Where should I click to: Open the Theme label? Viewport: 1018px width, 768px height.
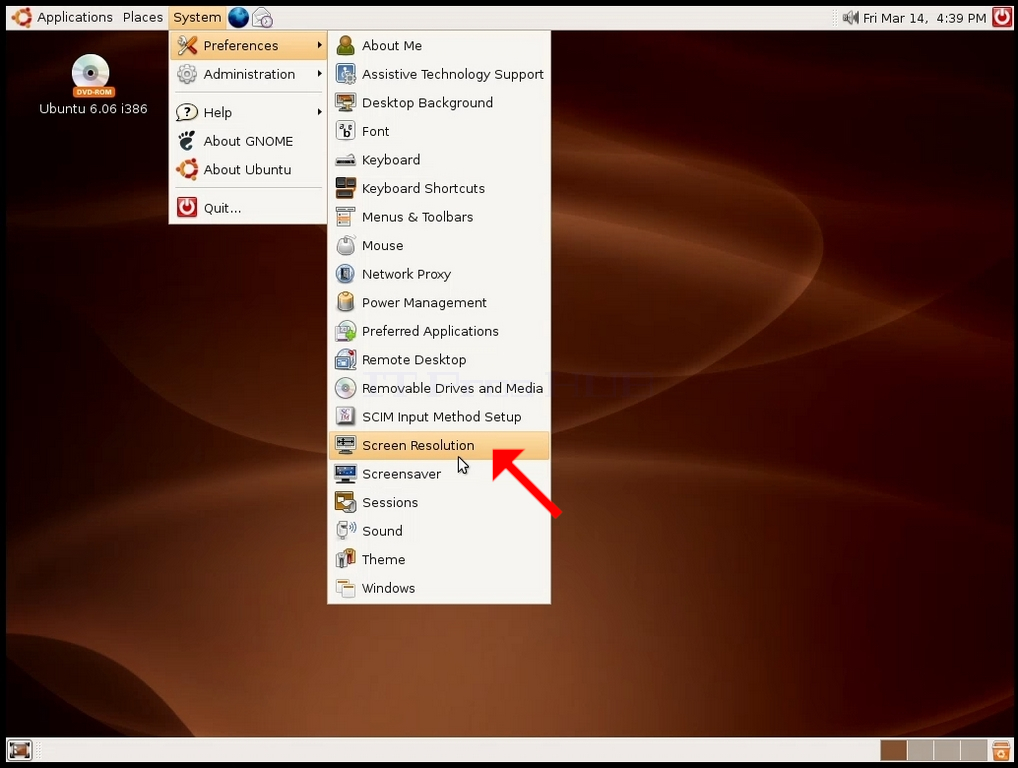coord(384,560)
